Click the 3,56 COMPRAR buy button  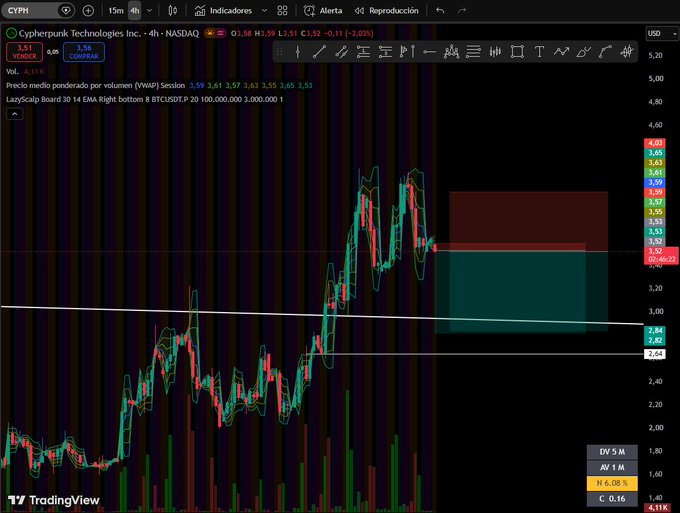(x=84, y=52)
